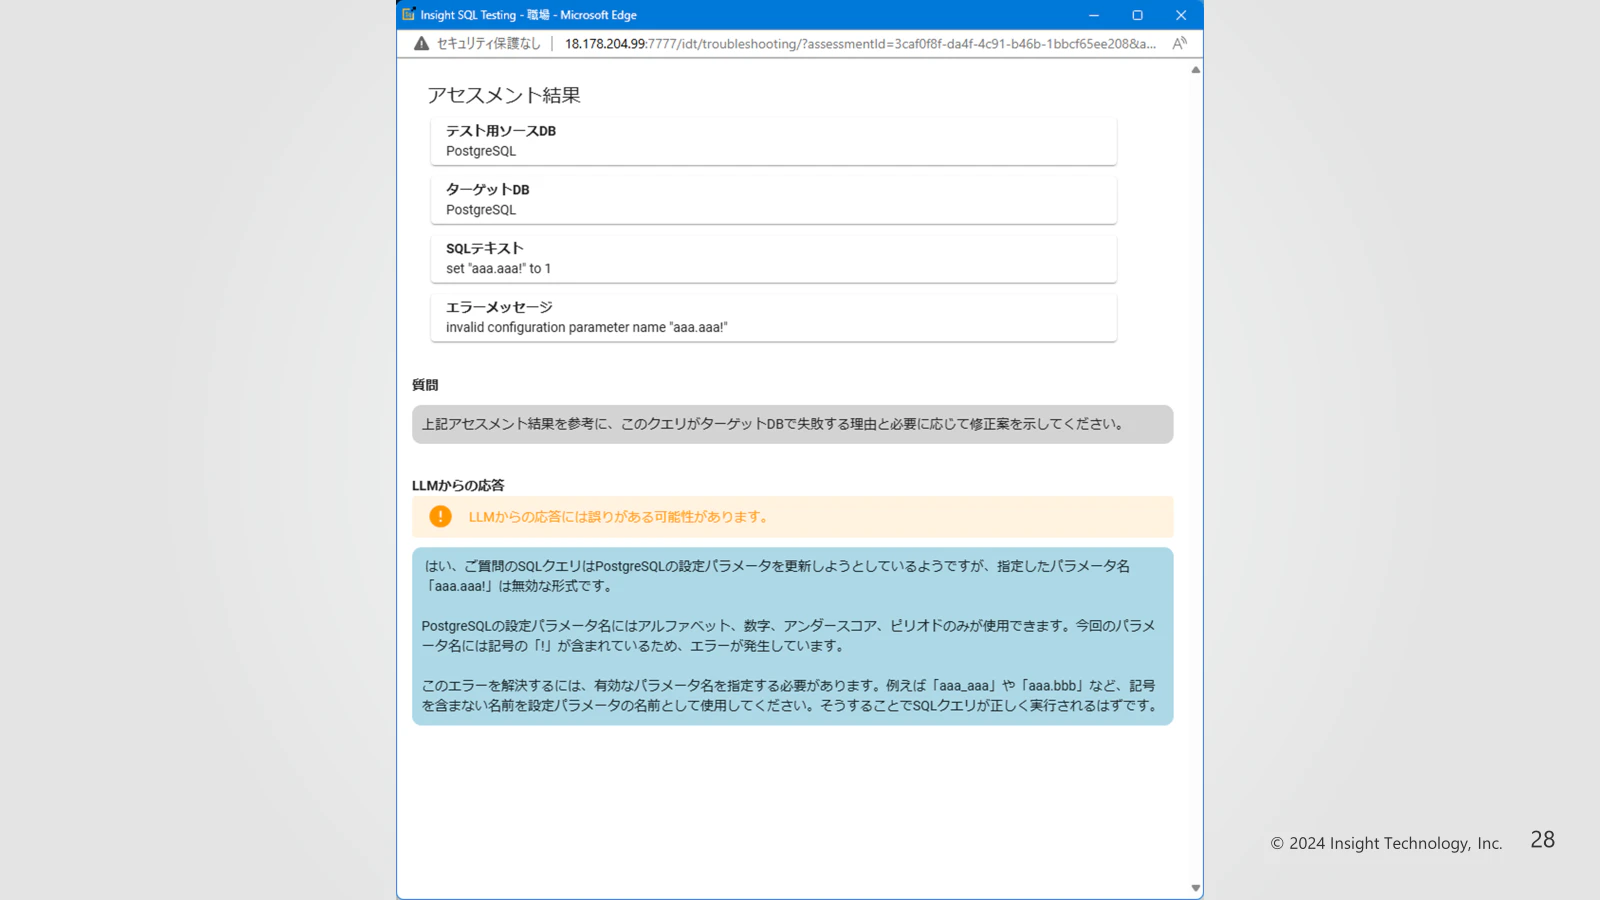
Task: Click PostgreSQL under ターゲットDB
Action: pos(481,210)
